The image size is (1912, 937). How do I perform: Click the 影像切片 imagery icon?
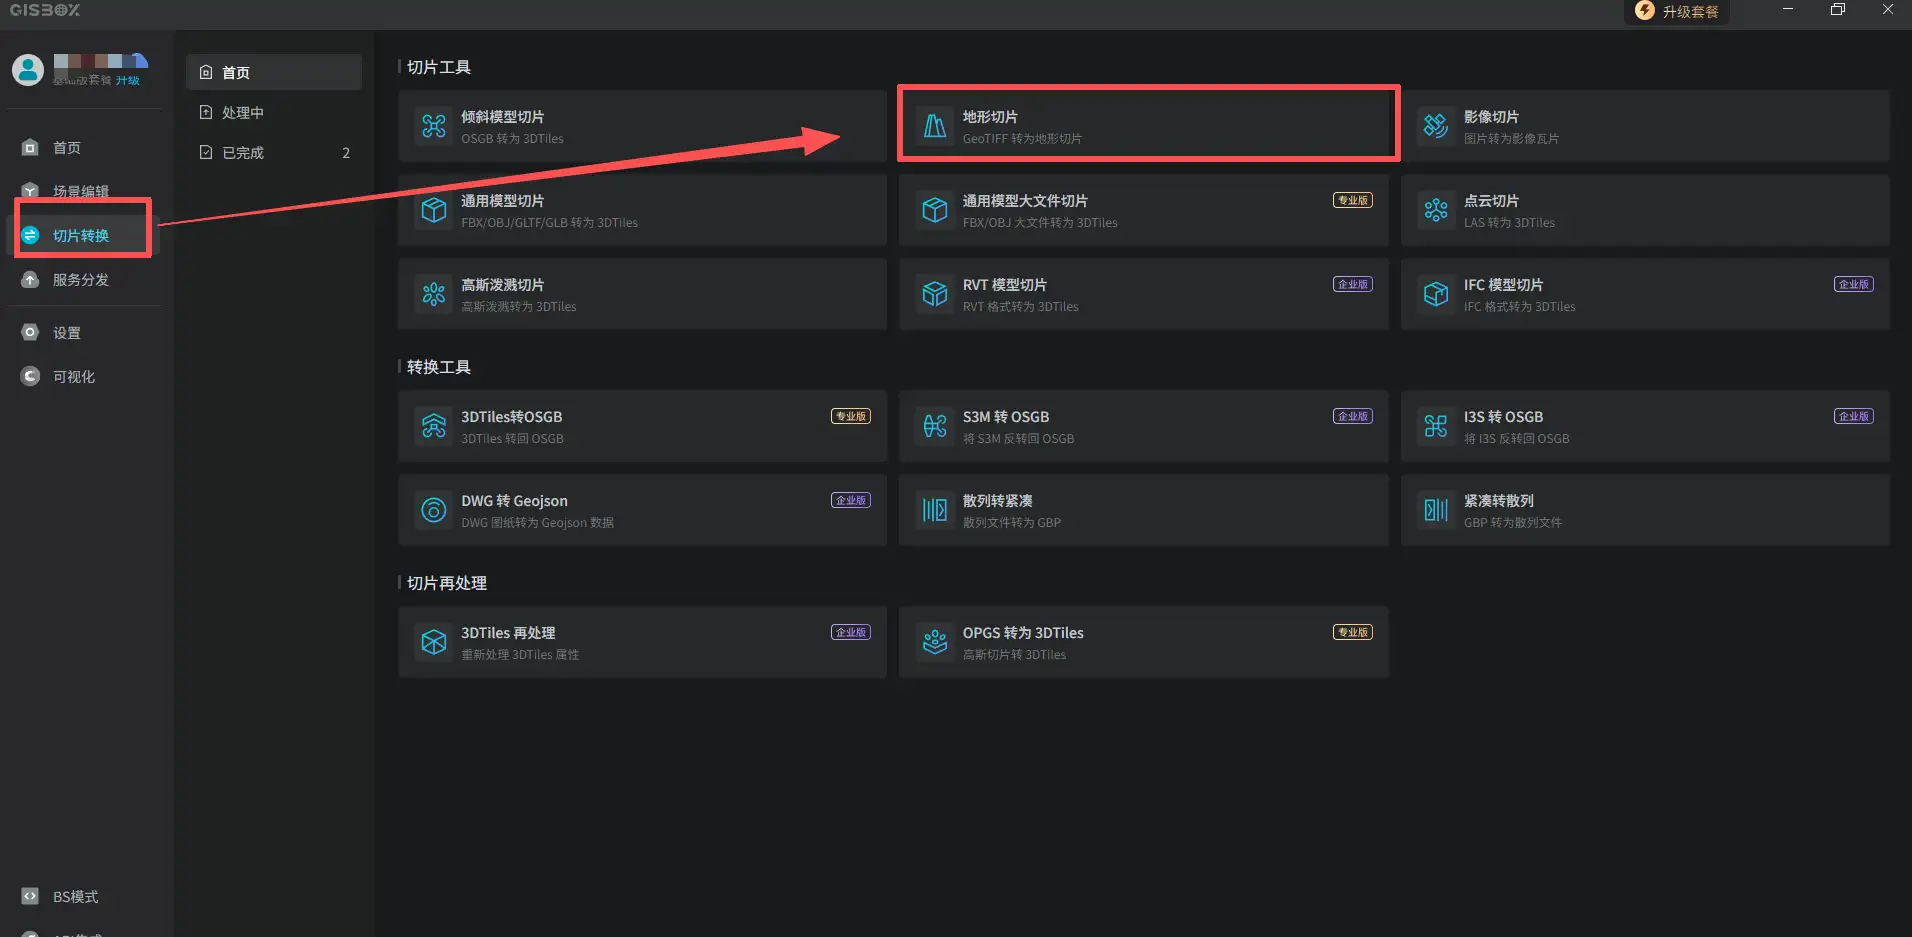(1436, 126)
